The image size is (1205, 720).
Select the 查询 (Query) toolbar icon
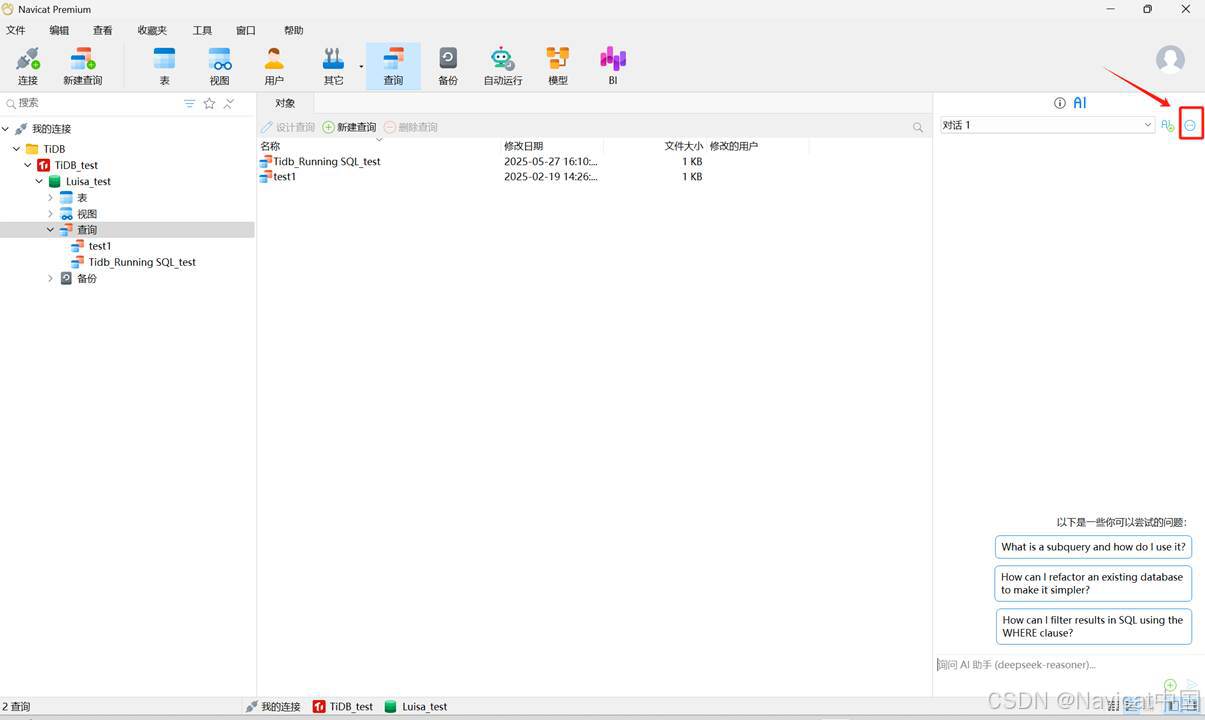point(393,60)
